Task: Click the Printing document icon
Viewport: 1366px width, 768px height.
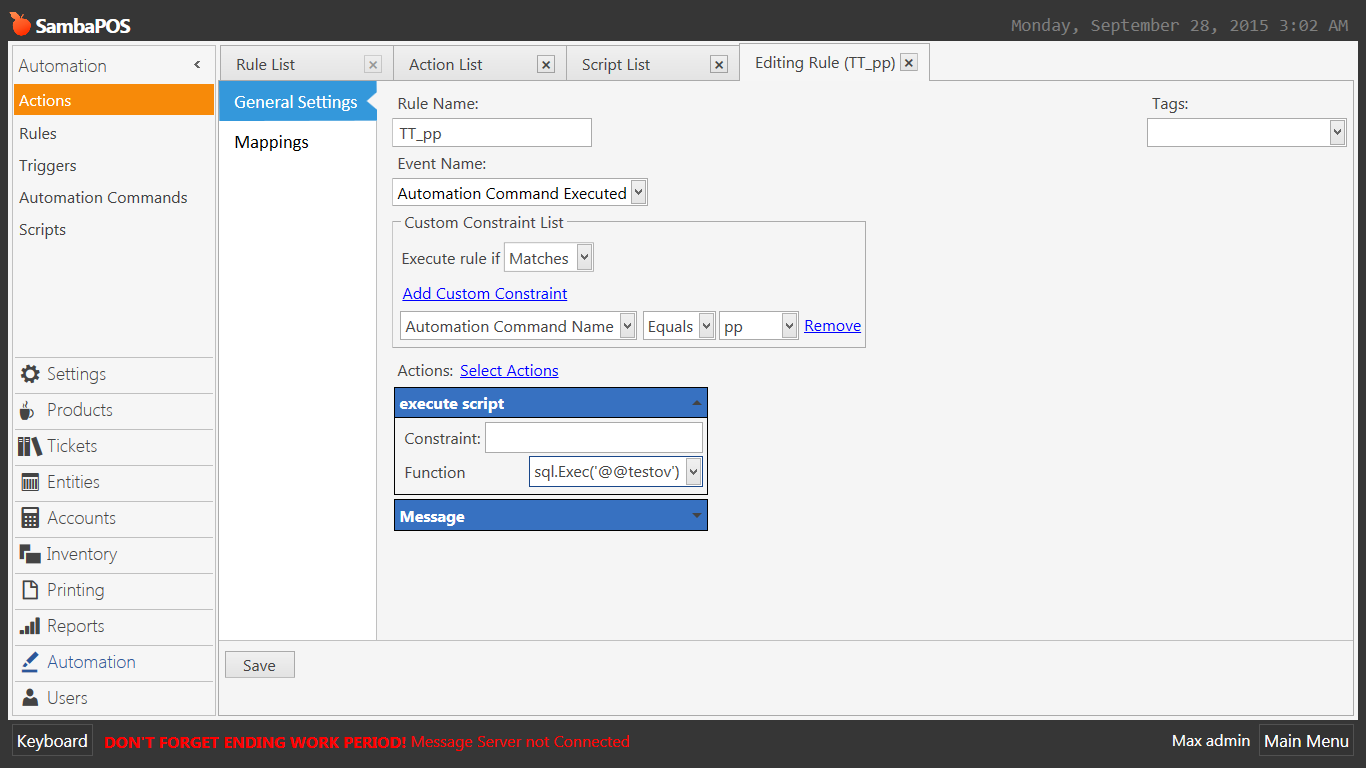Action: [x=30, y=590]
